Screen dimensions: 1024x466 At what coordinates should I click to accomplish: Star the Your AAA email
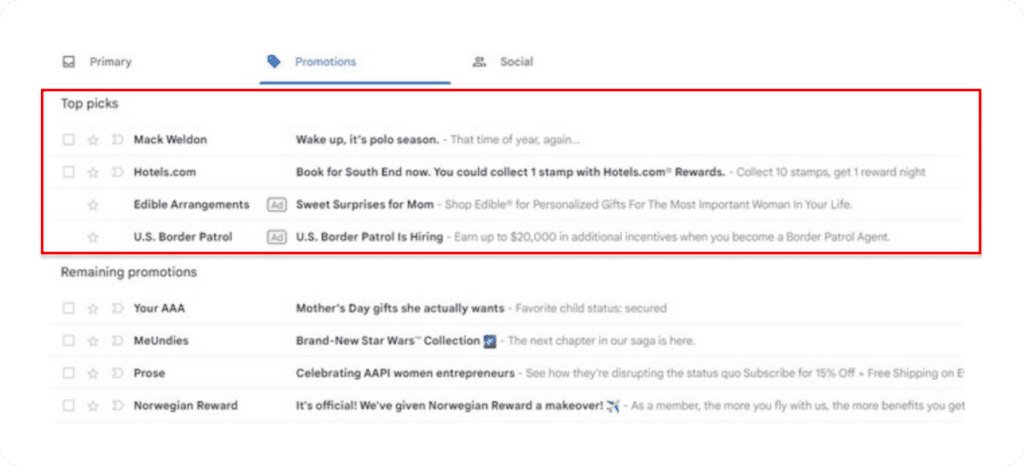93,308
